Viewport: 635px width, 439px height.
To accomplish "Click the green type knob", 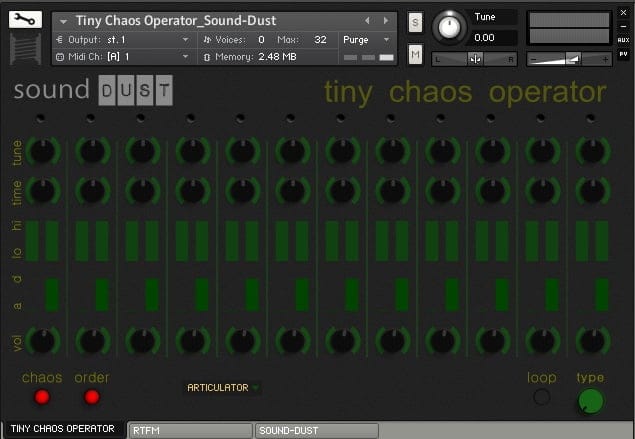I will (x=591, y=401).
